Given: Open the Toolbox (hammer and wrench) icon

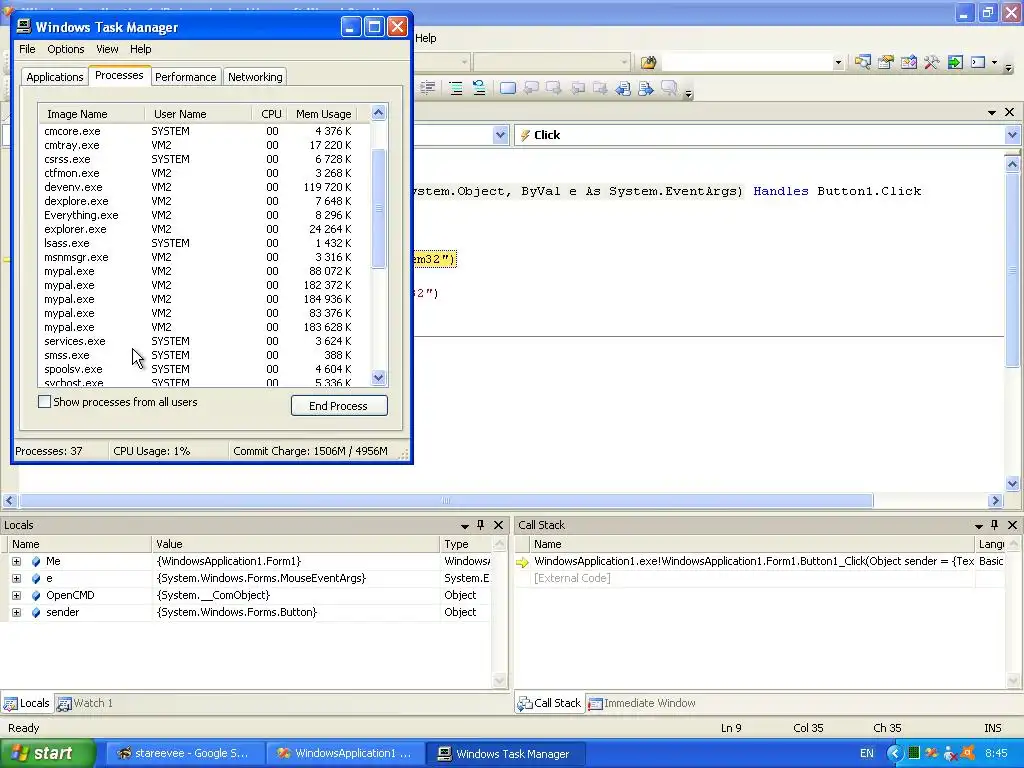Looking at the screenshot, I should click(x=932, y=62).
